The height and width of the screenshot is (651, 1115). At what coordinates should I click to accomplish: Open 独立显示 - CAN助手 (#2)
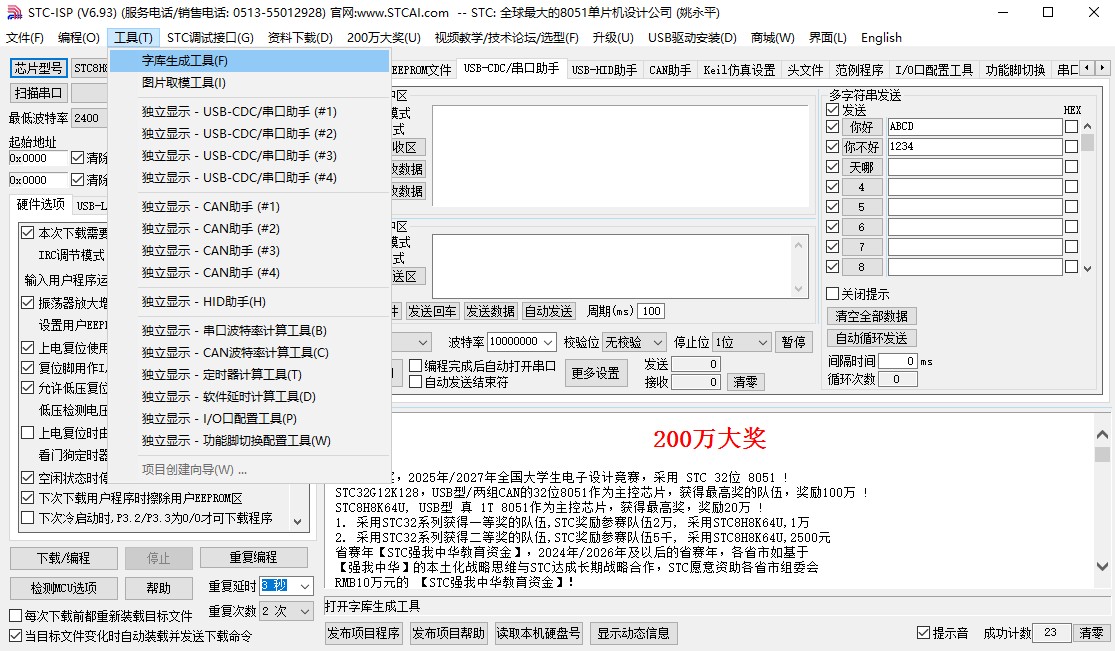[250, 229]
